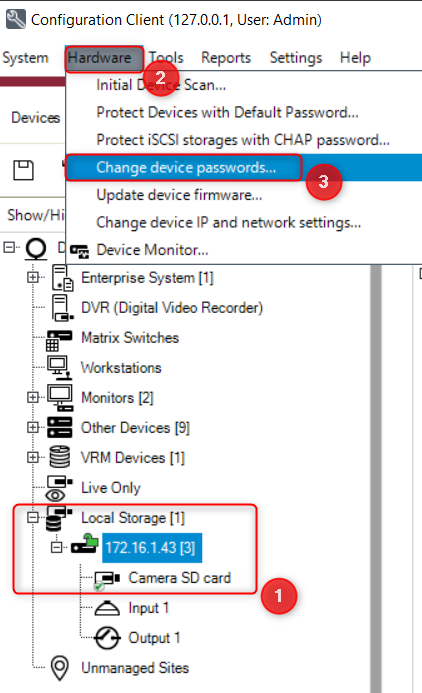Select the VRM Devices database icon
422x693 pixels.
pos(60,457)
